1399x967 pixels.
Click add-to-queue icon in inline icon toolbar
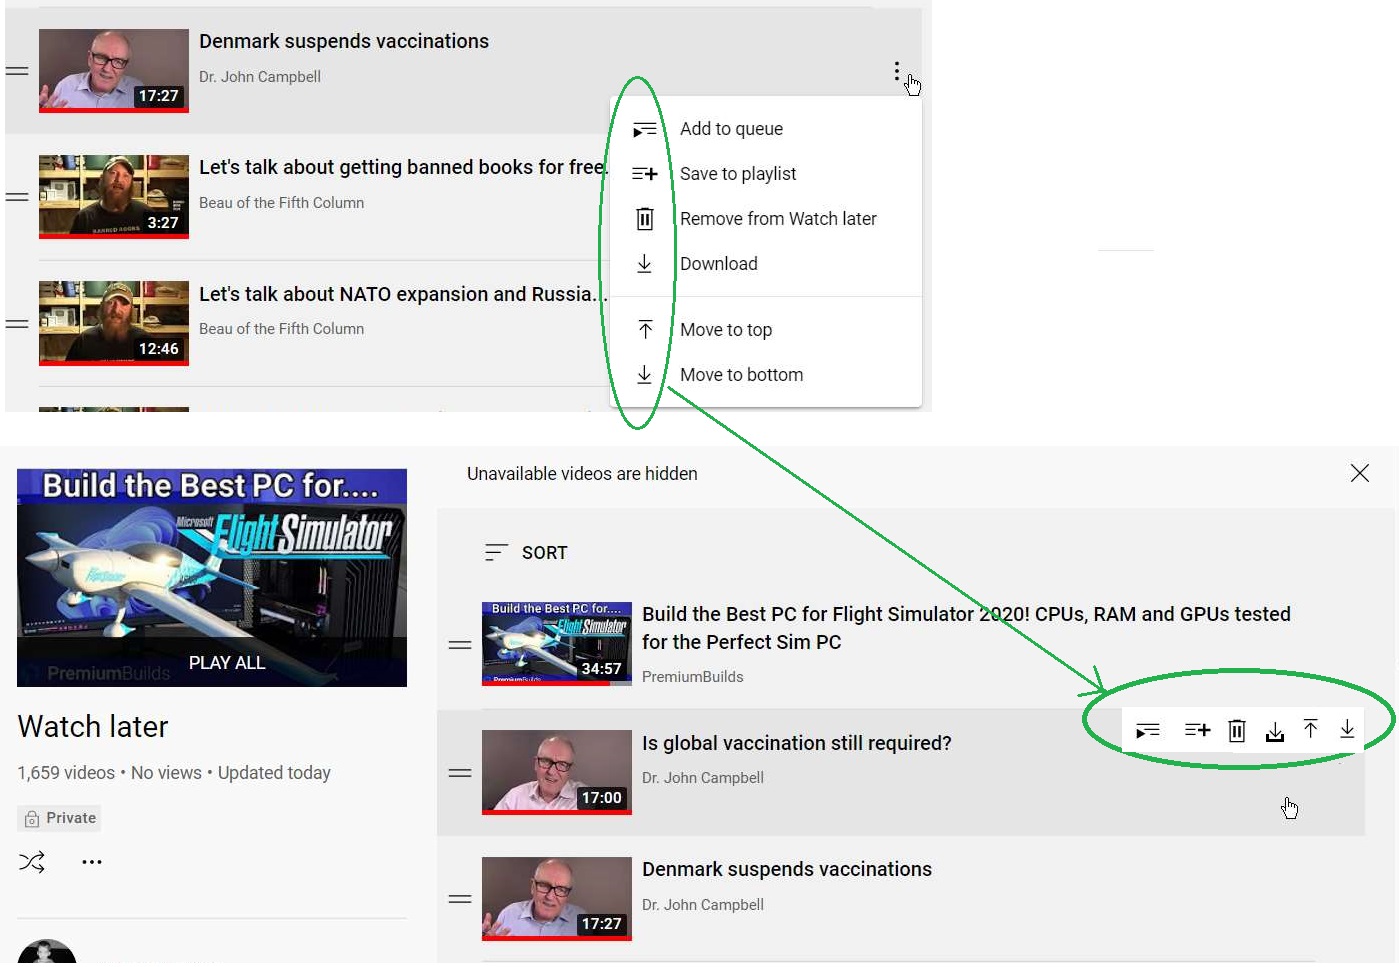click(1148, 731)
